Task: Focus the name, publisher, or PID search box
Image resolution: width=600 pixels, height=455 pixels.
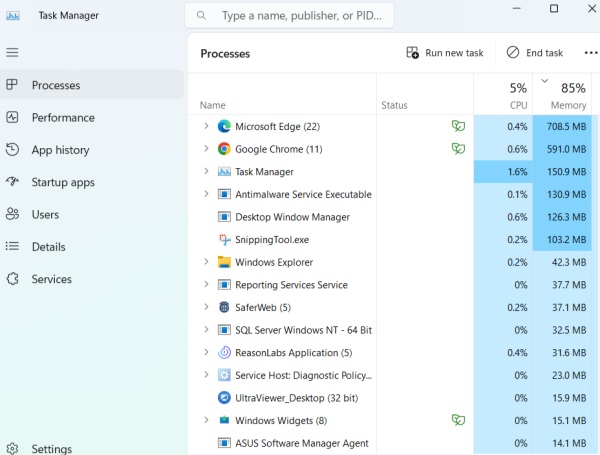Action: (x=289, y=16)
